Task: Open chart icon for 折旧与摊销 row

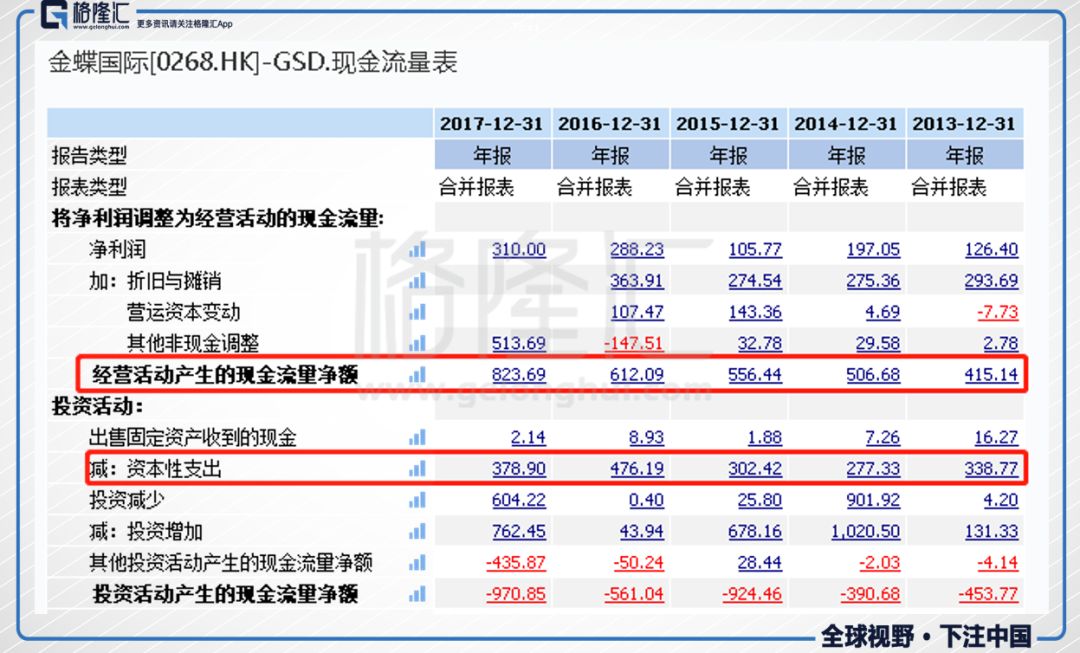Action: click(x=417, y=280)
